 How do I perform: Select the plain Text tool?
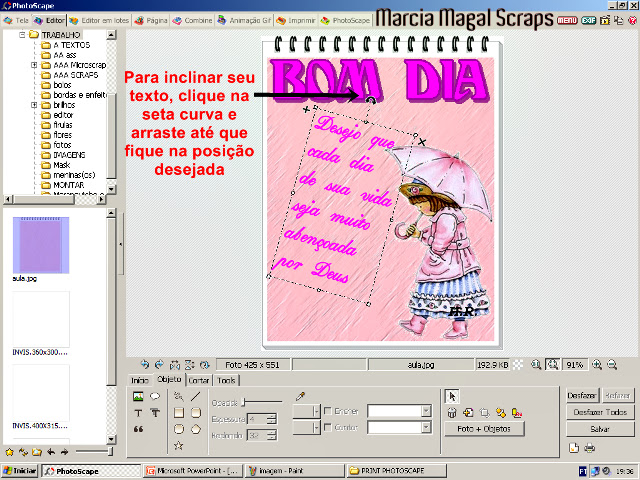(x=138, y=413)
